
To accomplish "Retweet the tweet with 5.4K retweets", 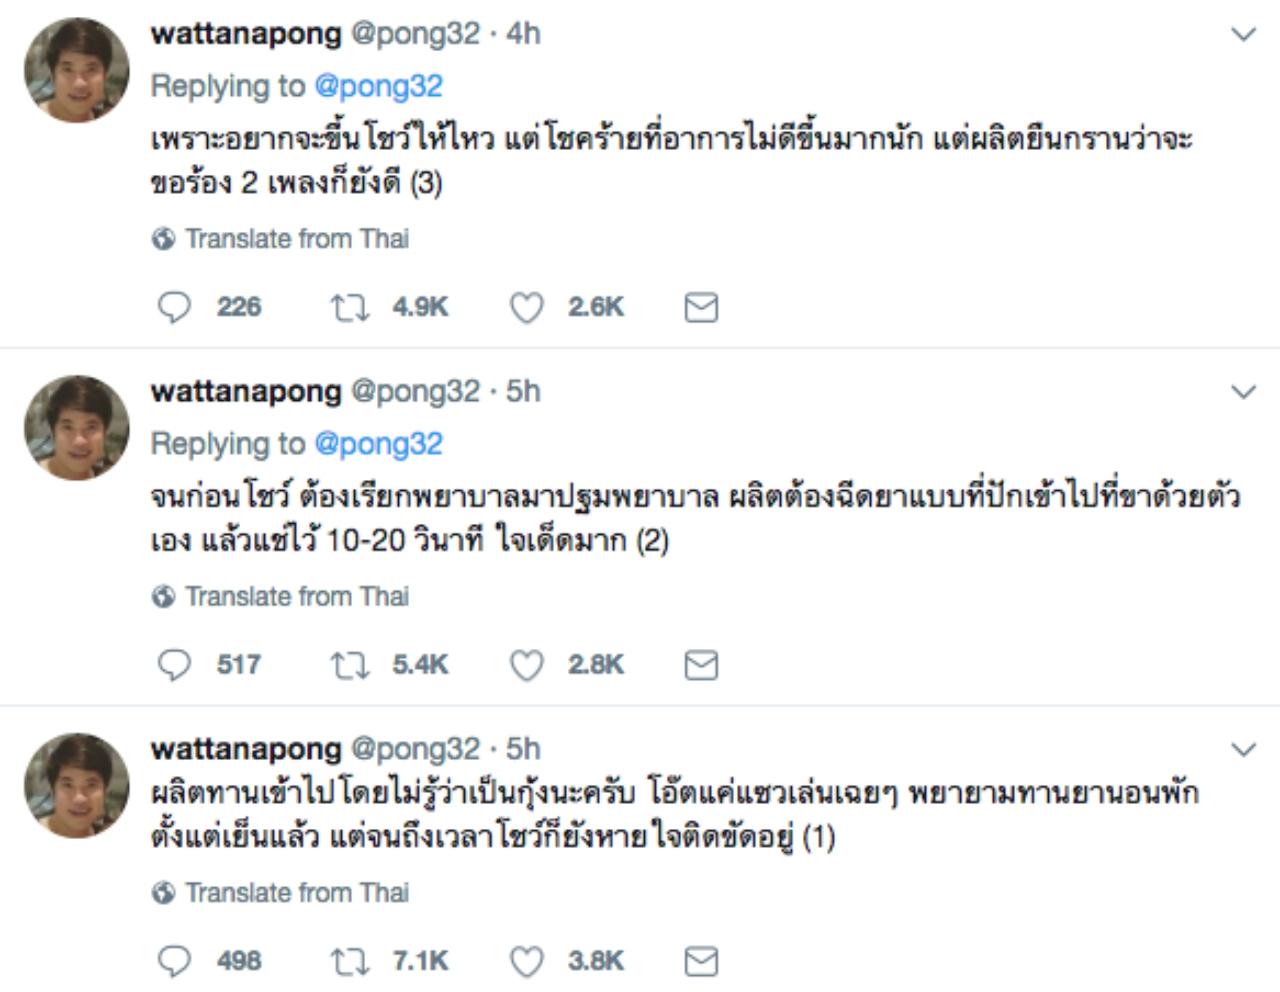I will point(350,665).
